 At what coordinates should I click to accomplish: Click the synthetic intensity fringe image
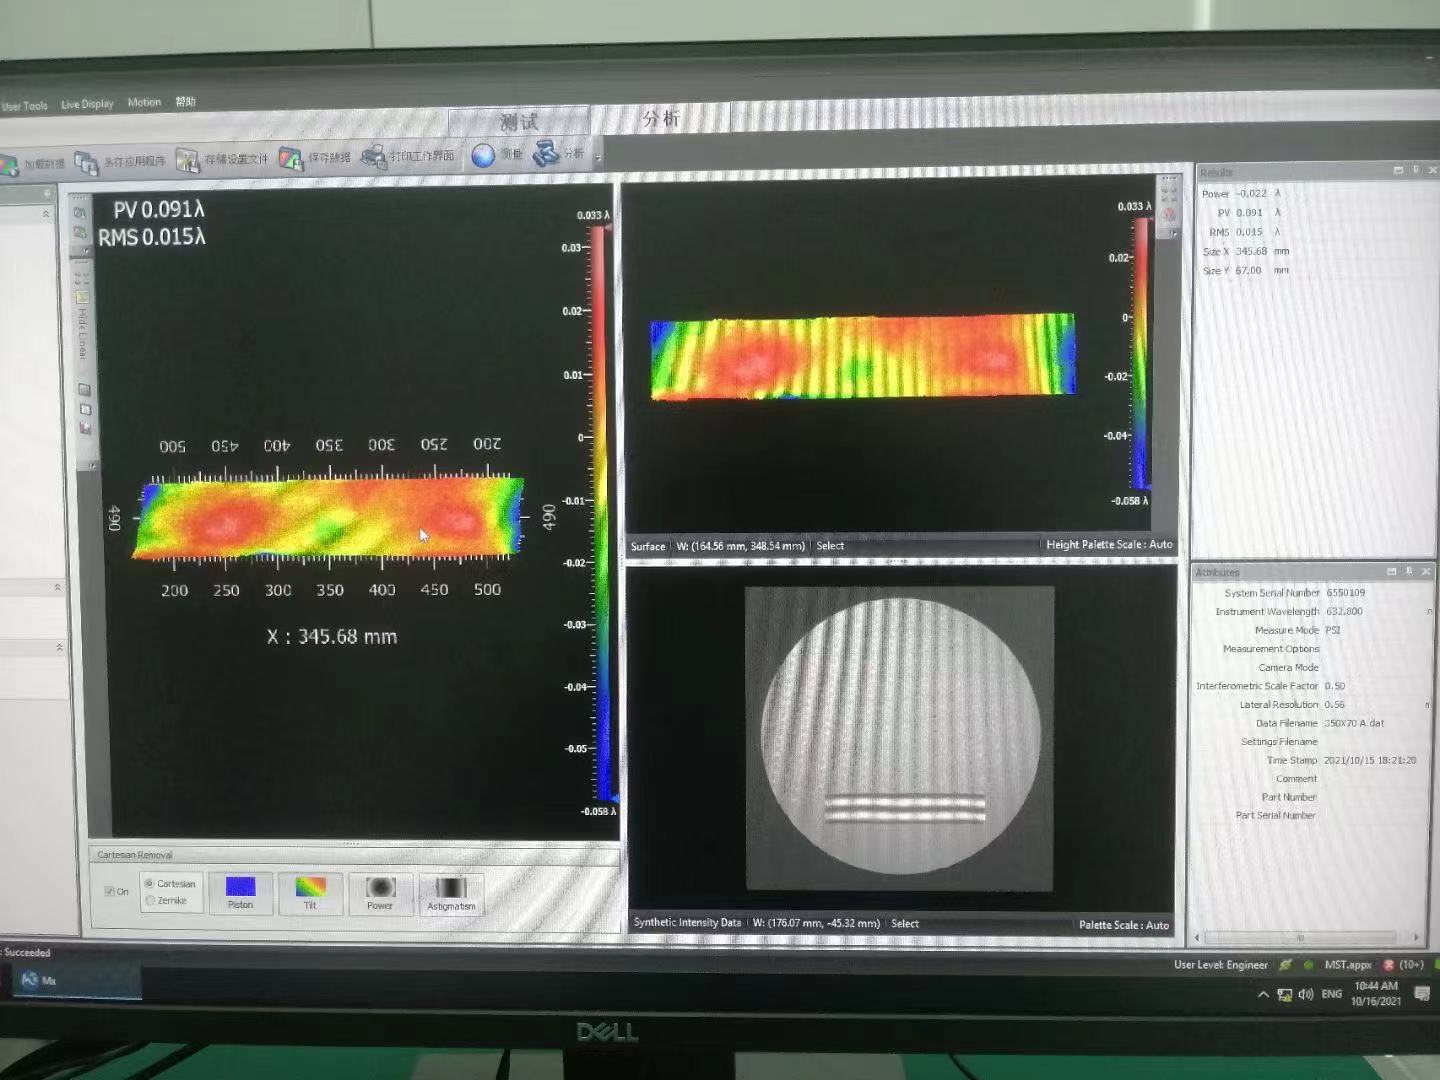click(x=899, y=738)
